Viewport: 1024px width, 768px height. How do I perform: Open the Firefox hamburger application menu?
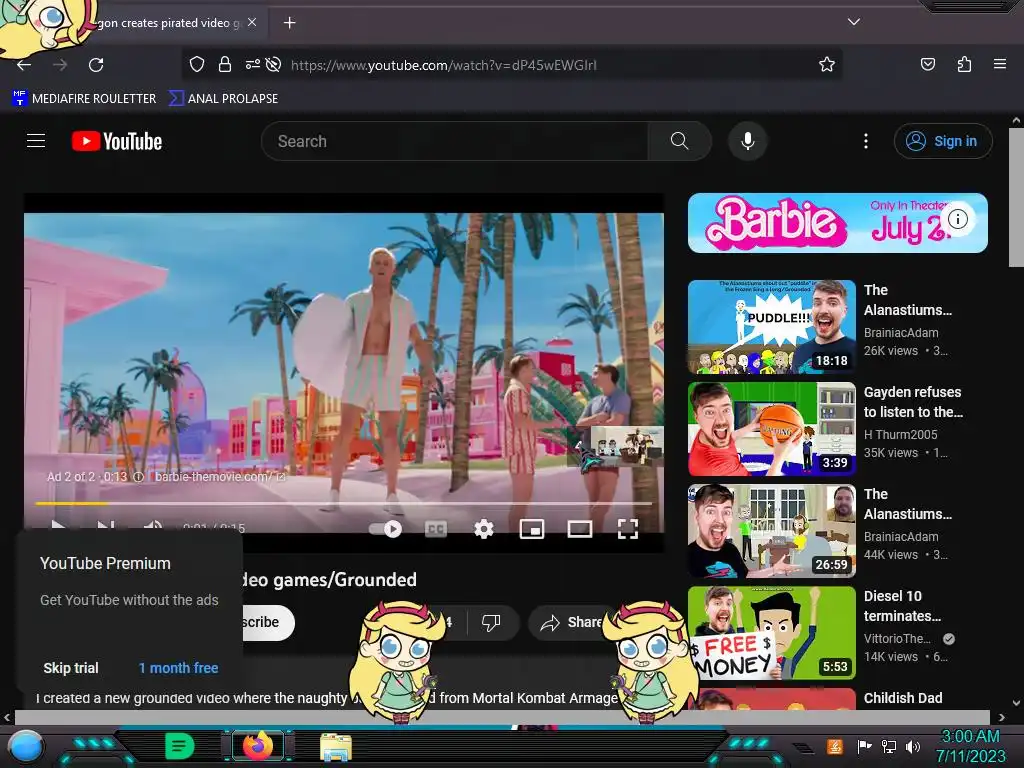(999, 64)
